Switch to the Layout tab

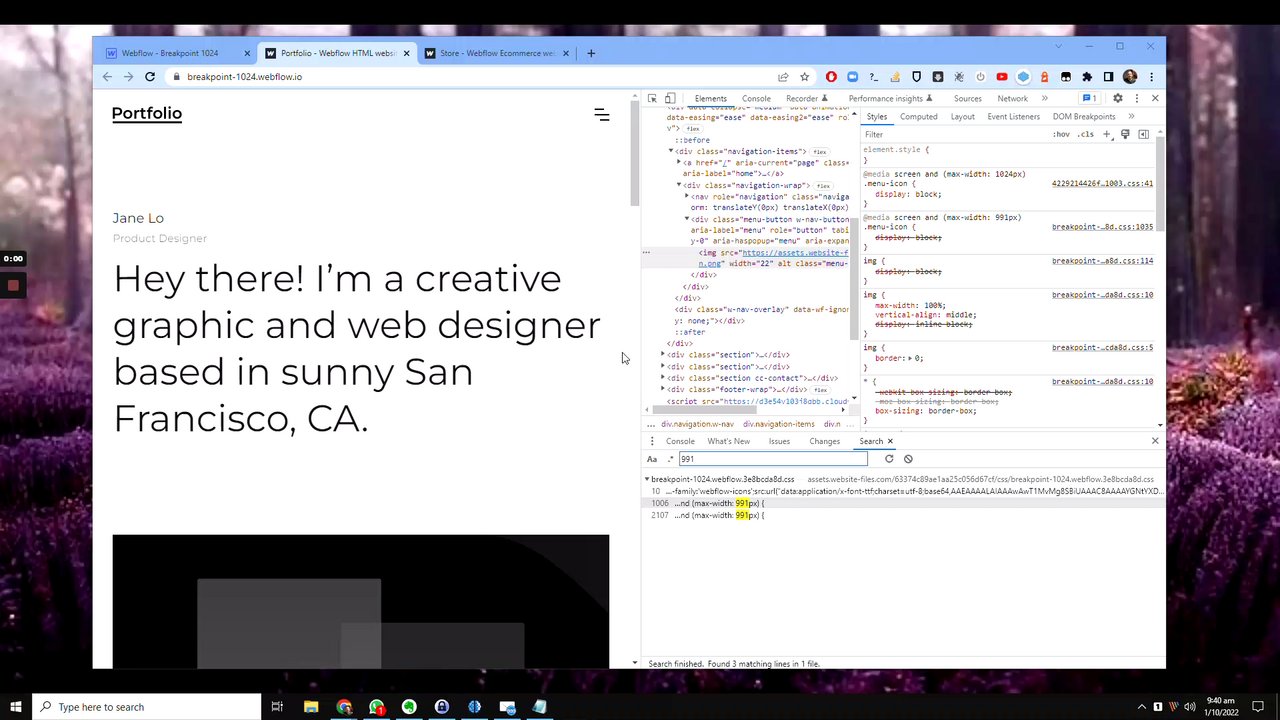point(962,116)
